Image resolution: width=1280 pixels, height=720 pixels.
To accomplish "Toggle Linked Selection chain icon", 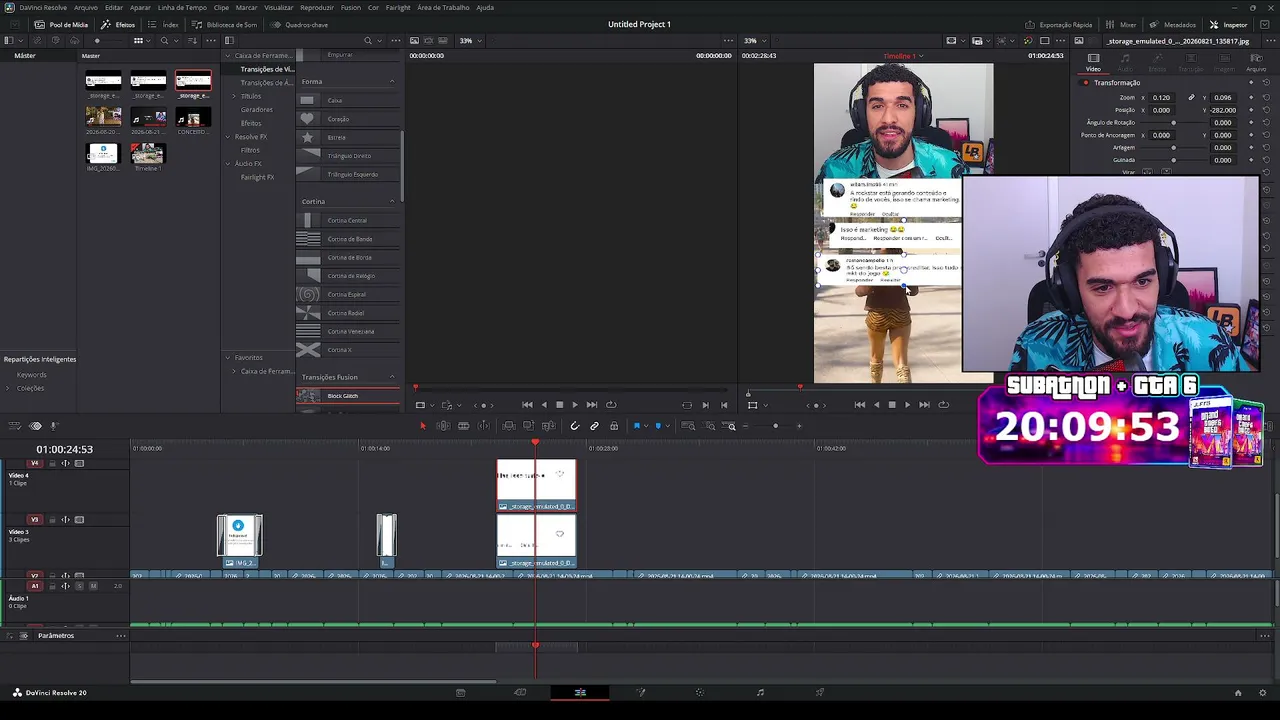I will tap(594, 426).
